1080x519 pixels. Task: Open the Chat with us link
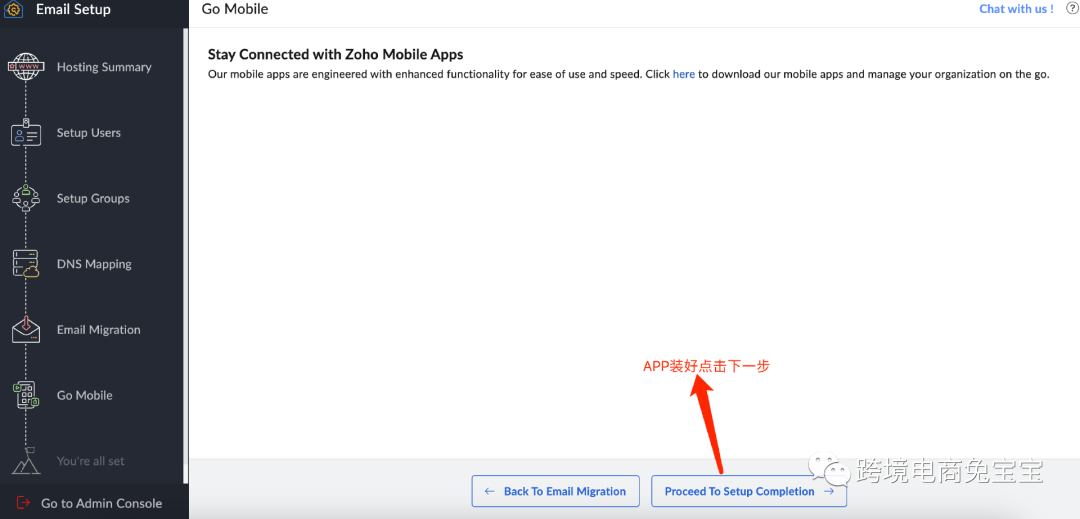point(1016,9)
